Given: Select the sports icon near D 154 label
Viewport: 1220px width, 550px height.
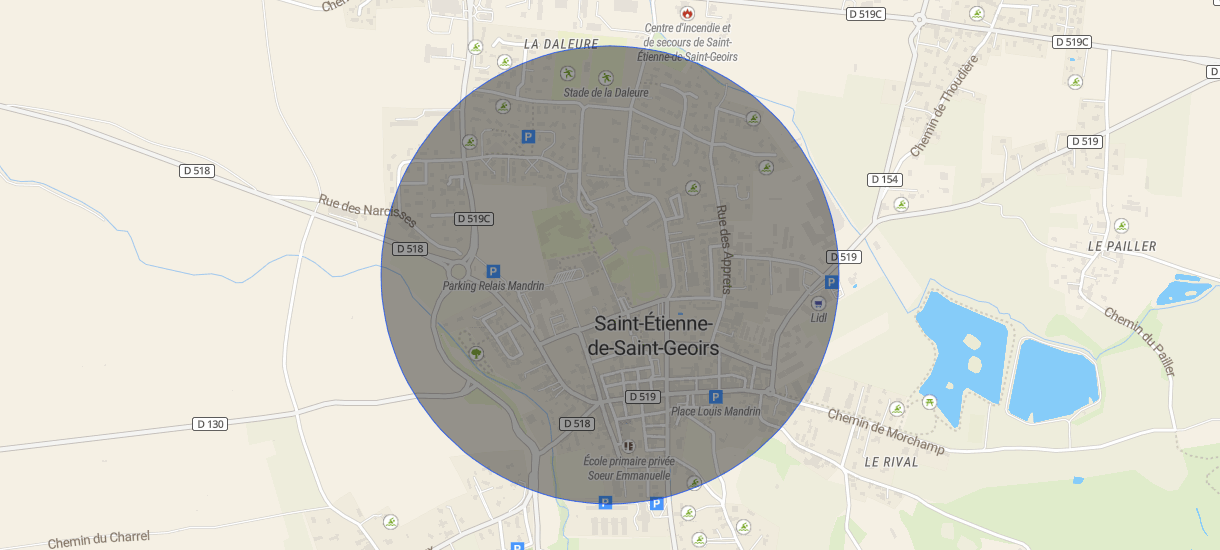Looking at the screenshot, I should (x=901, y=204).
